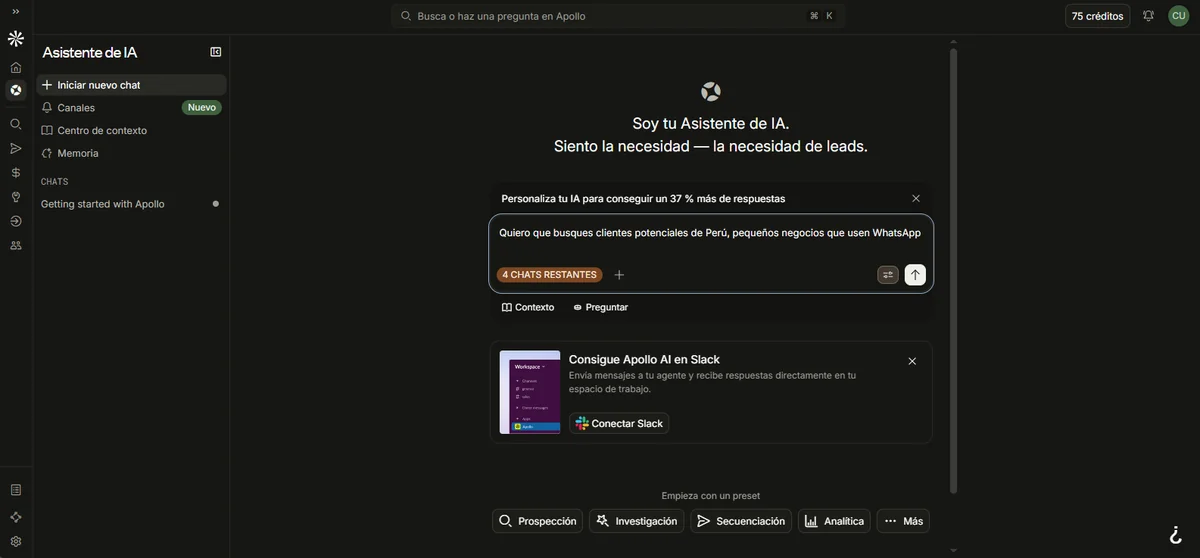This screenshot has height=558, width=1200.
Task: Click the Personaliza tu IA banner text
Action: coord(643,199)
